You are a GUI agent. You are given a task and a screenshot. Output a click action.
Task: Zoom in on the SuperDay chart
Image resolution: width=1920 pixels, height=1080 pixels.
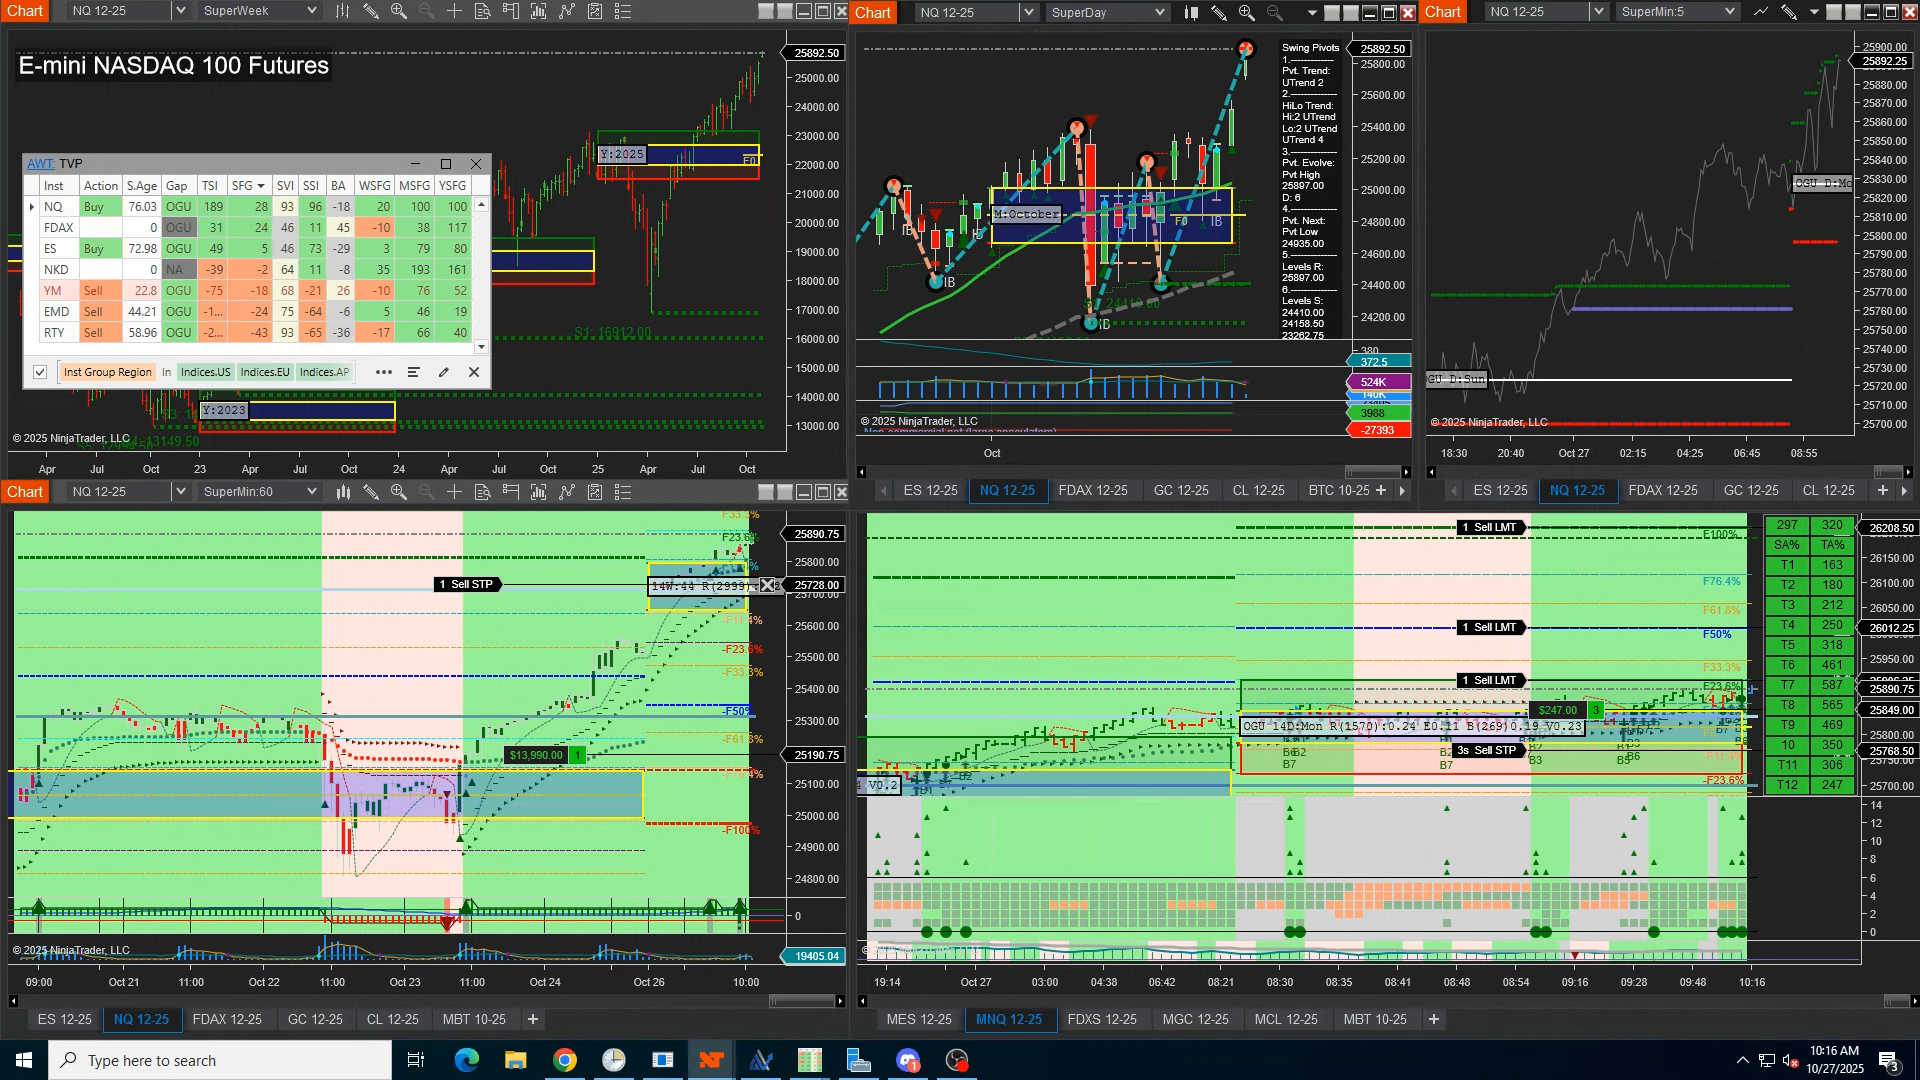(1246, 12)
